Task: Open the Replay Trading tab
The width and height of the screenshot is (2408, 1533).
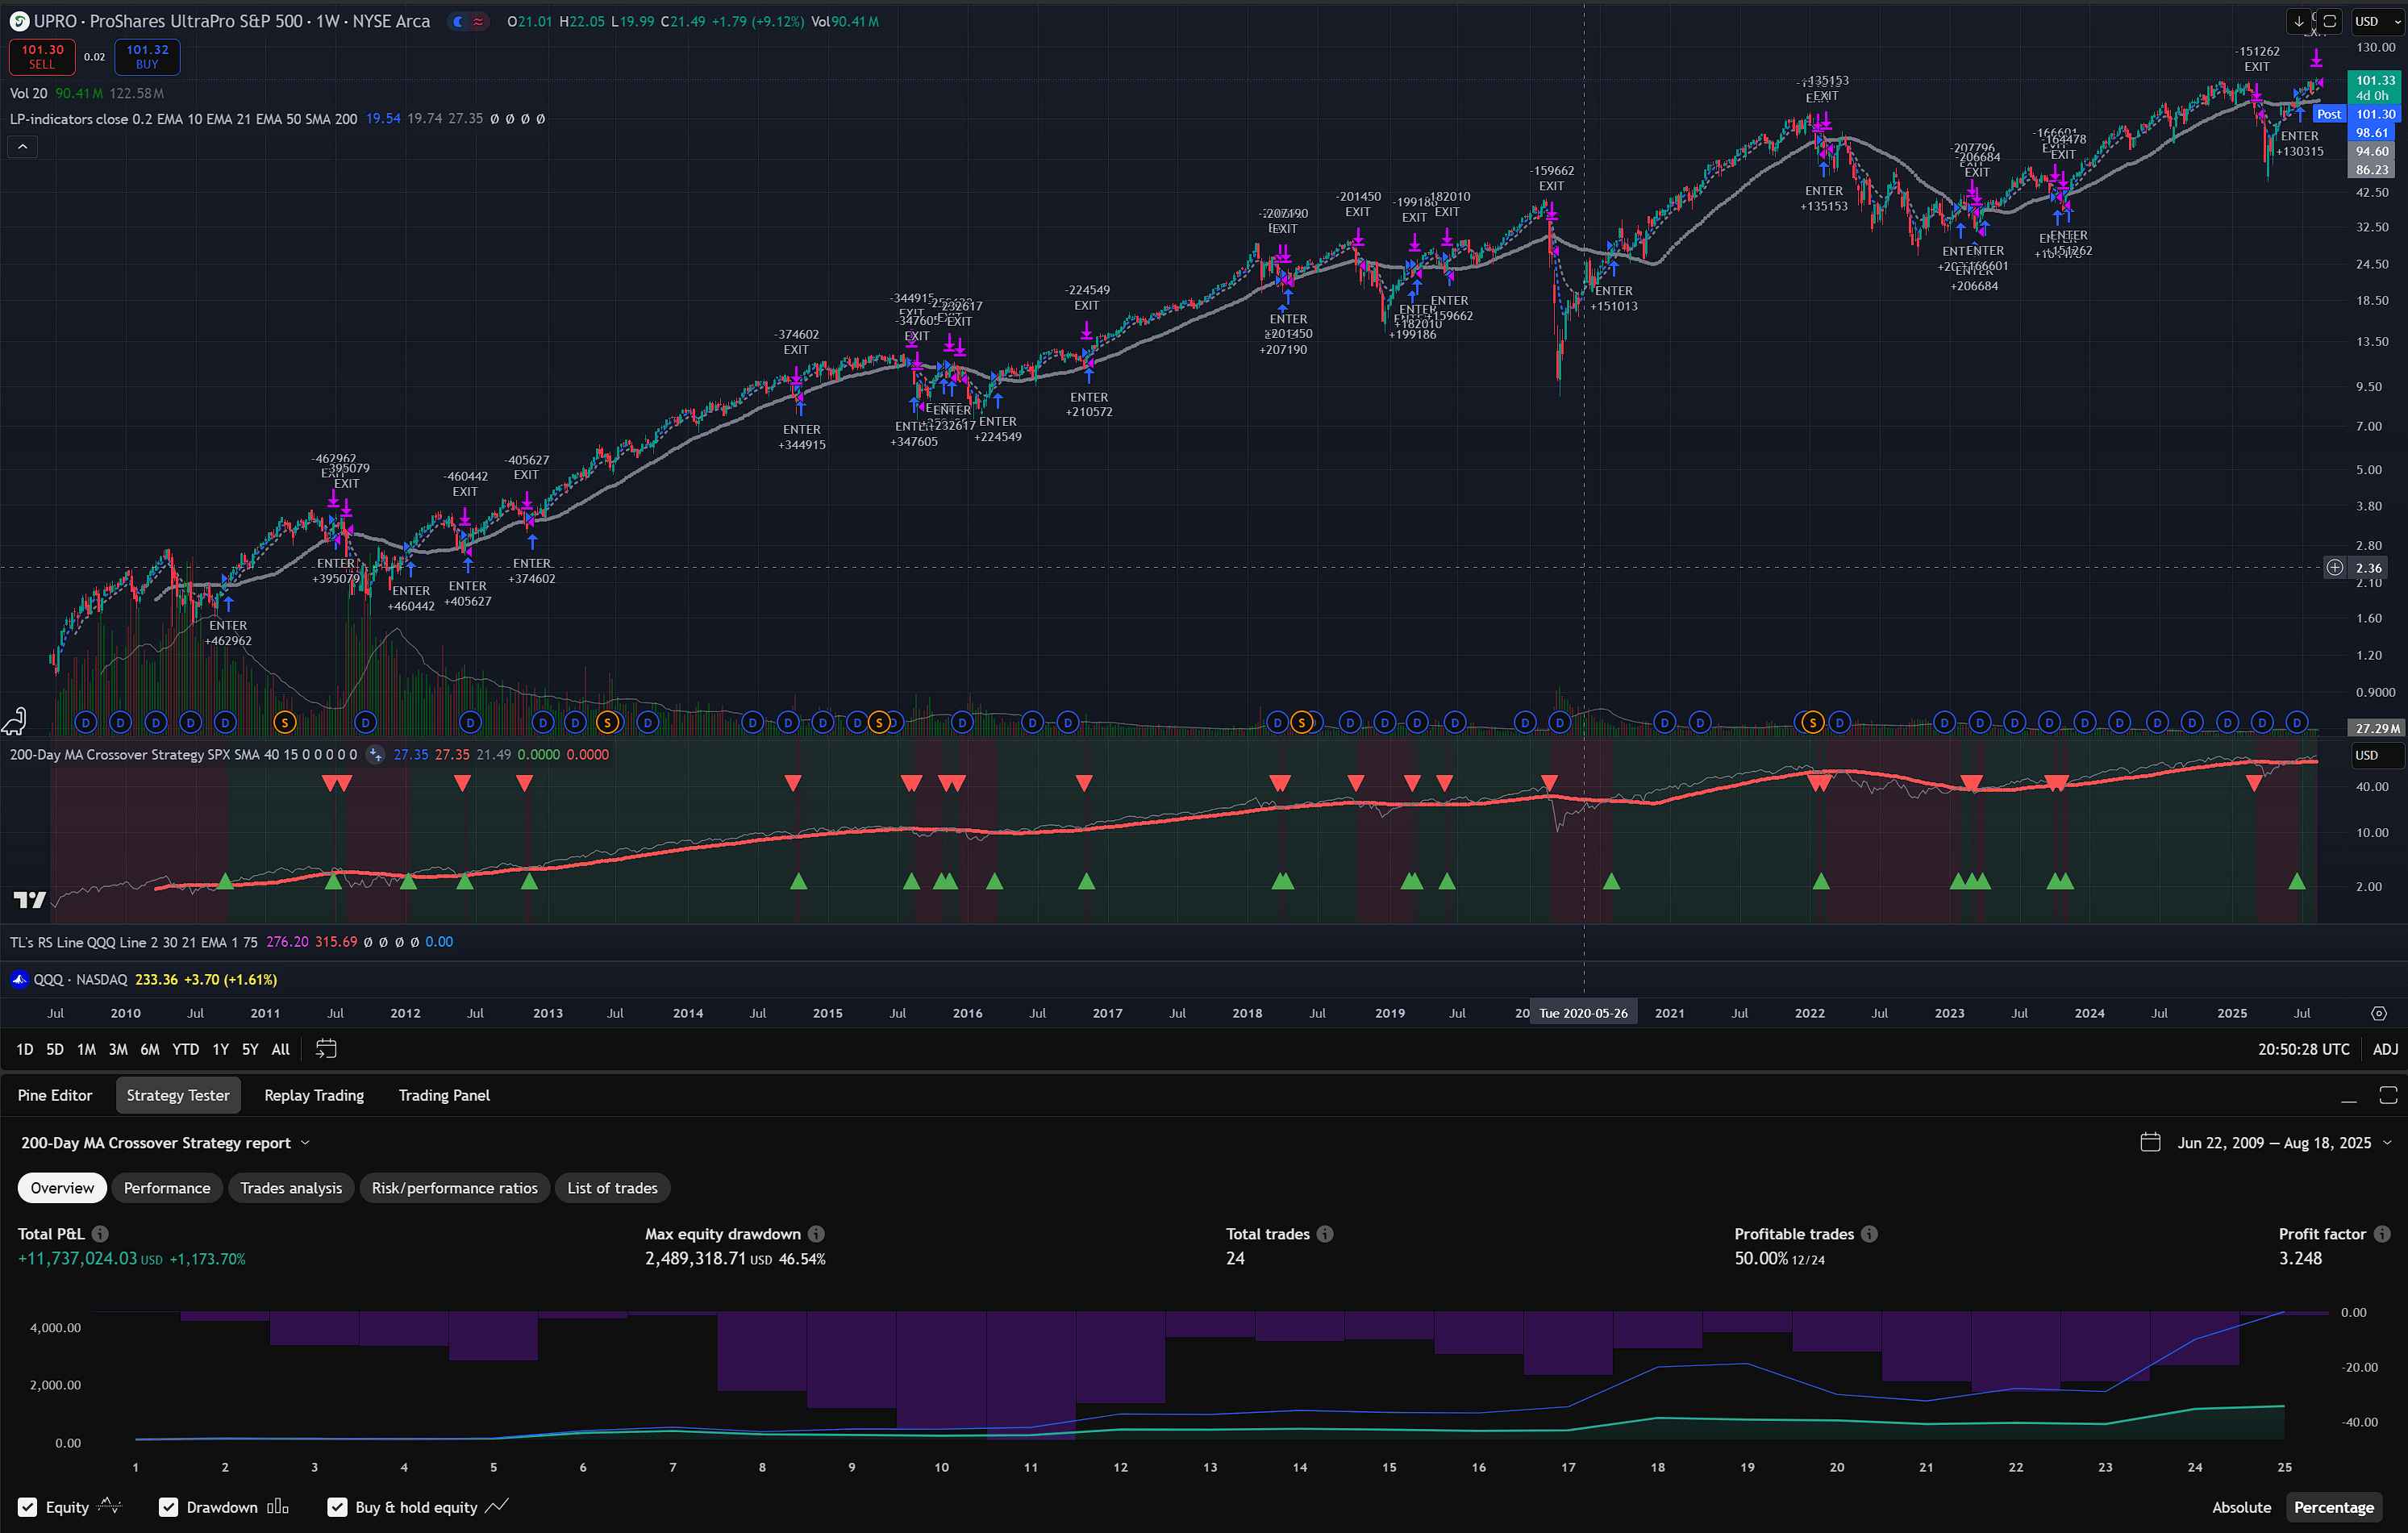Action: [314, 1095]
